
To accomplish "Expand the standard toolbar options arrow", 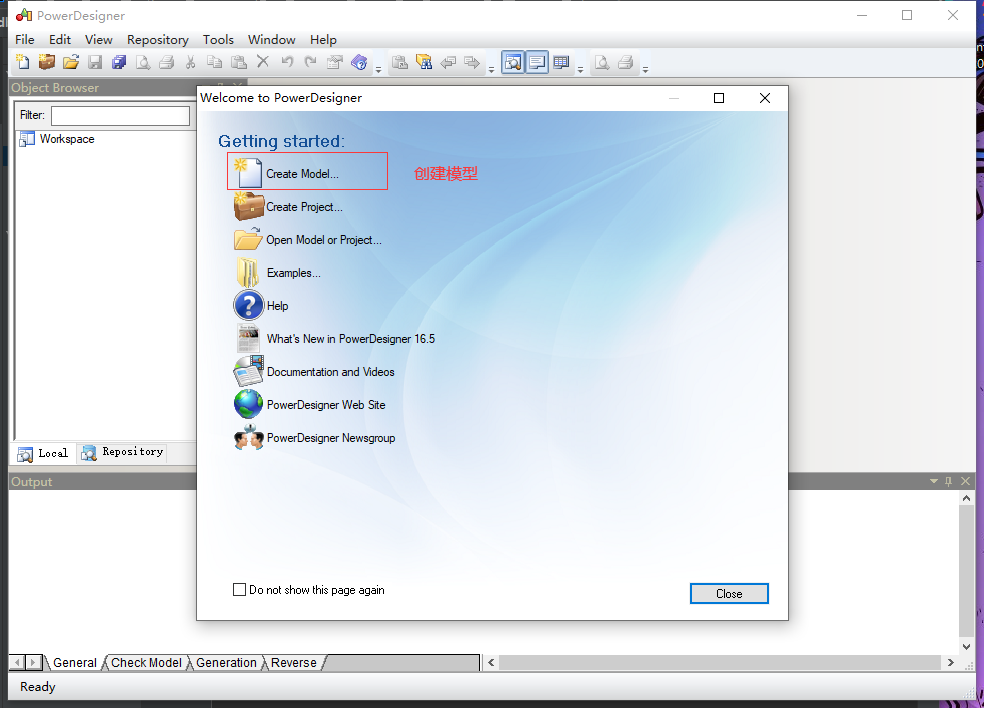I will [x=378, y=69].
